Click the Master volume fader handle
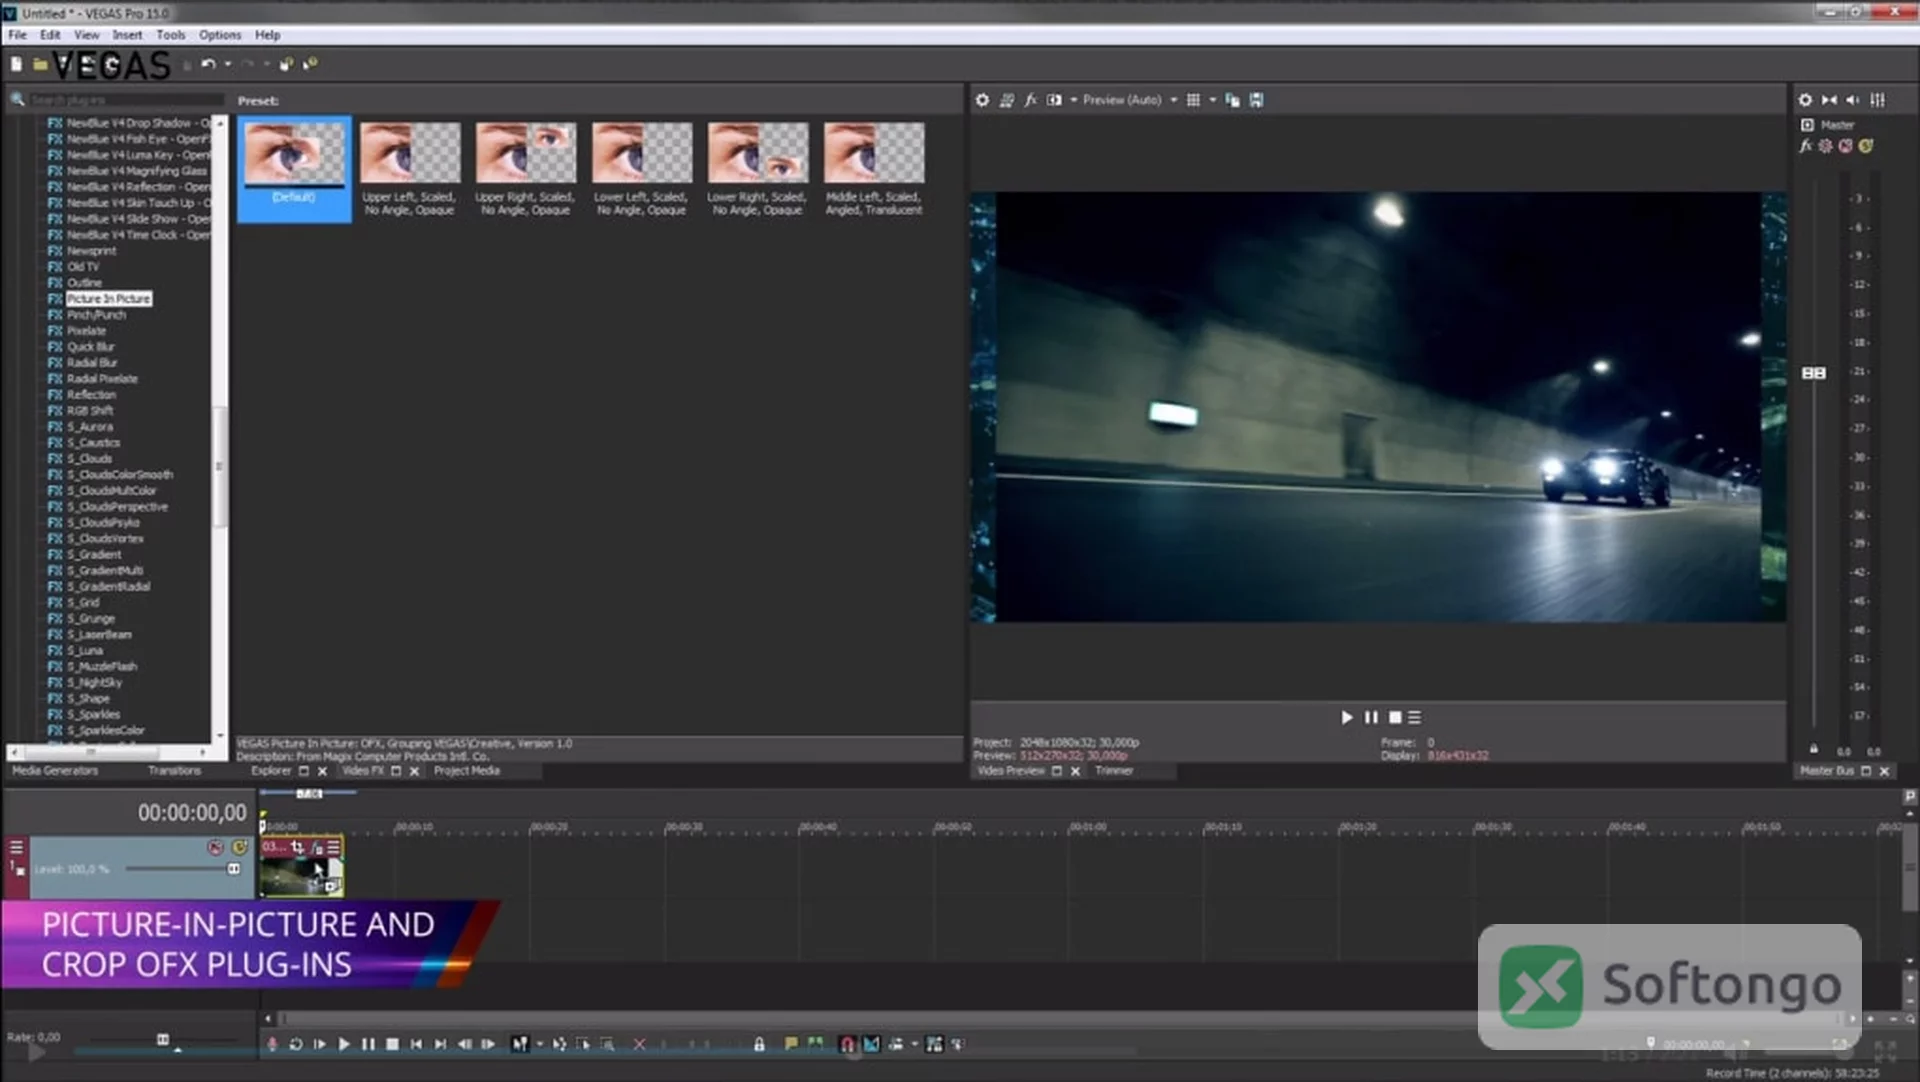This screenshot has height=1082, width=1920. [1814, 373]
